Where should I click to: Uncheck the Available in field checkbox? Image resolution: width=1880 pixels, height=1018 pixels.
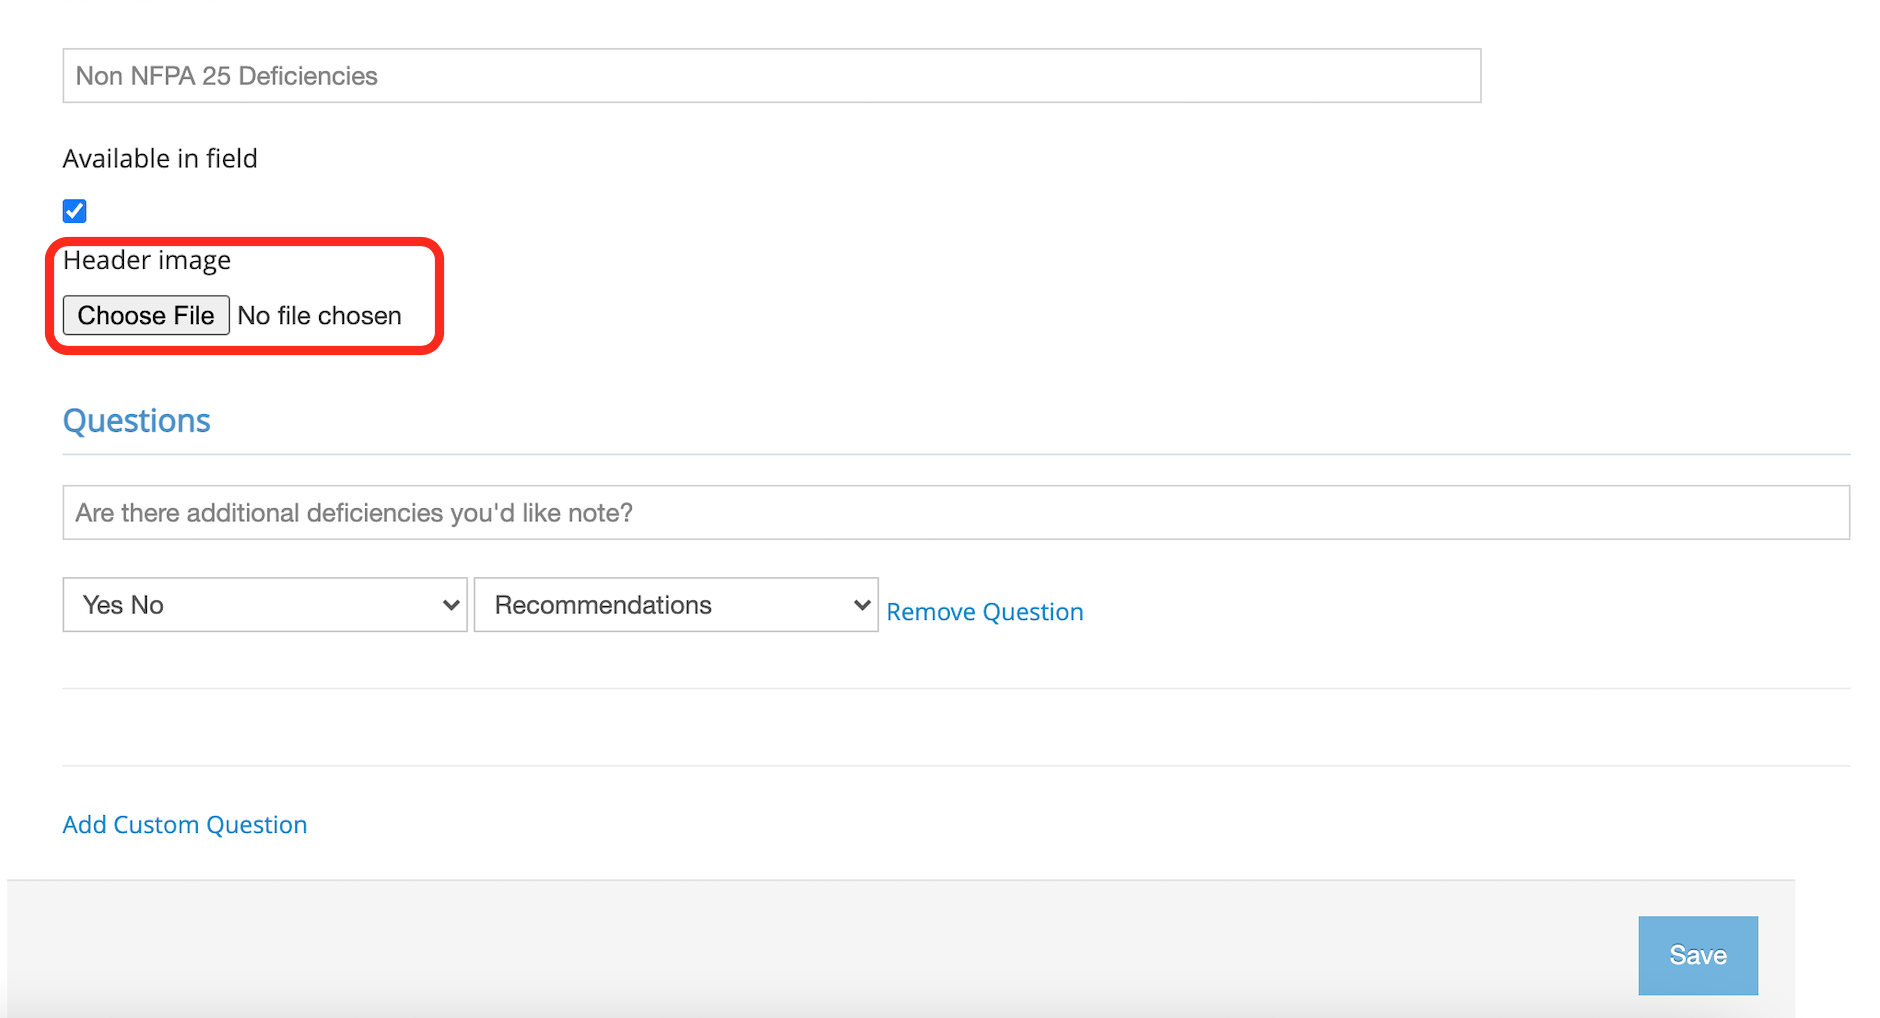click(75, 211)
